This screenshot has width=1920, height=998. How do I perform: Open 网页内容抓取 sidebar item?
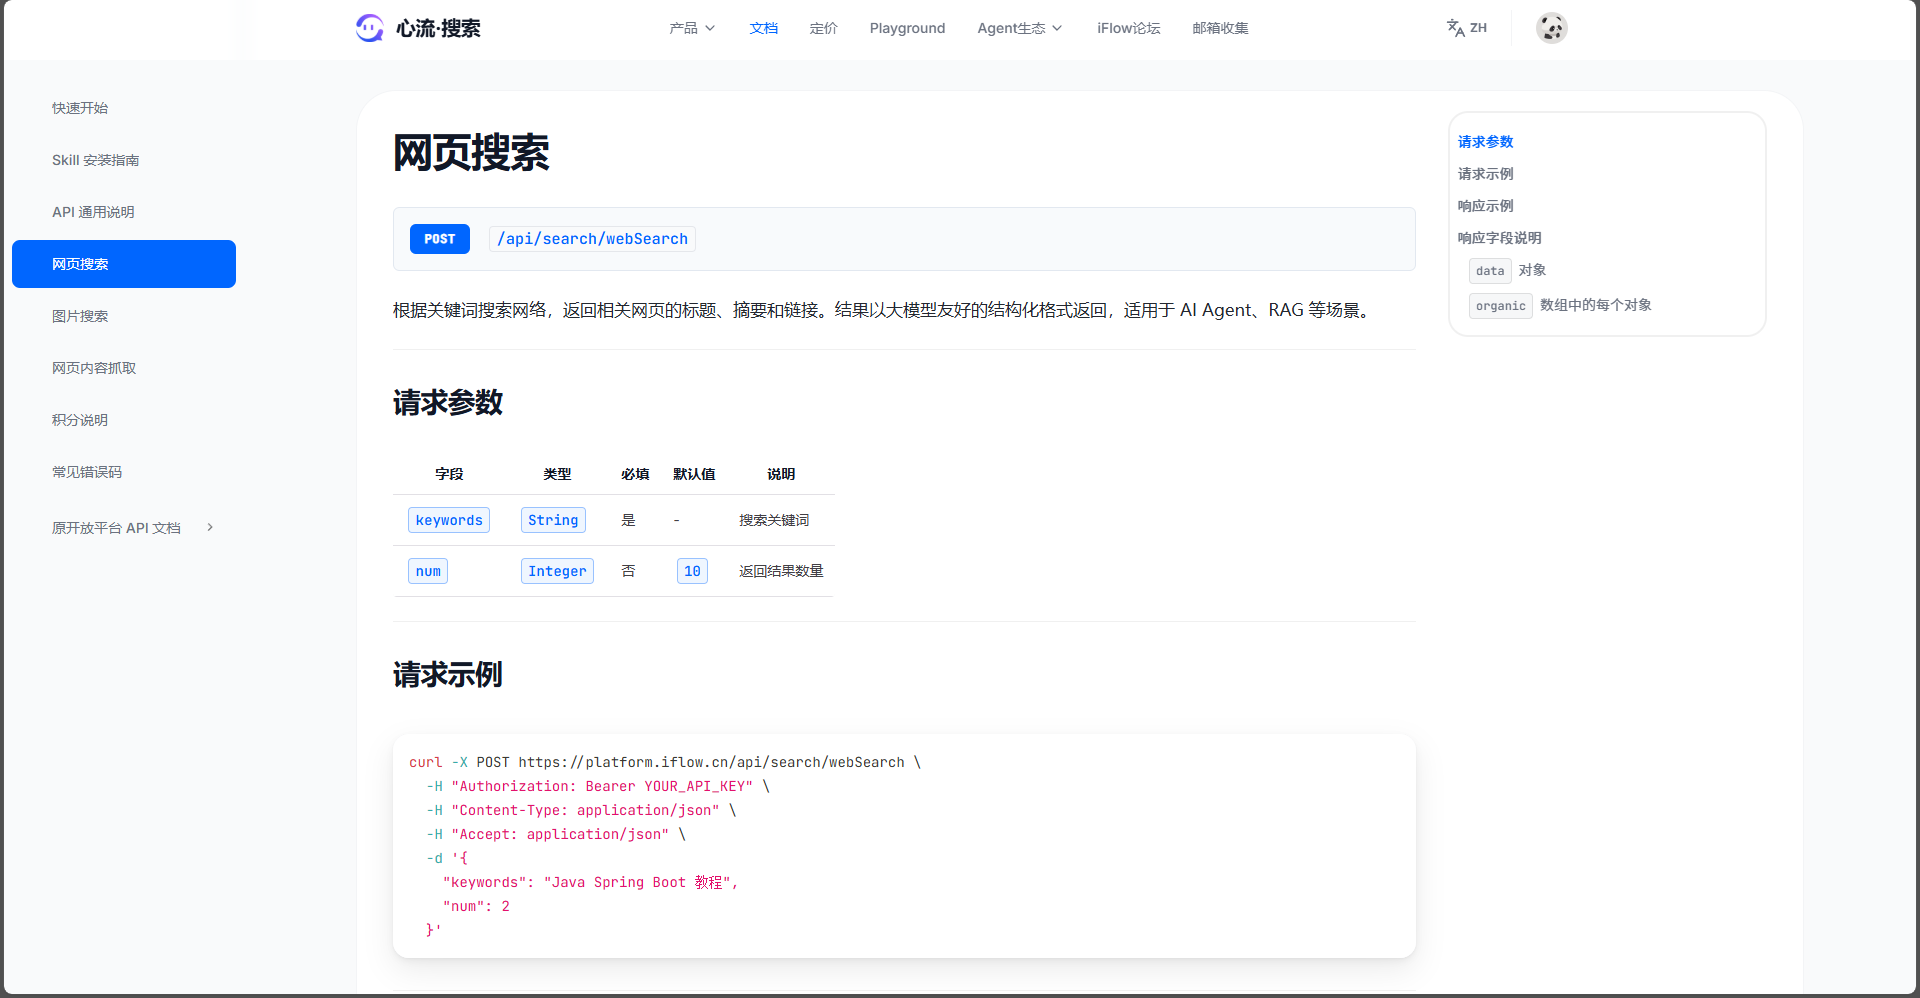pos(94,368)
